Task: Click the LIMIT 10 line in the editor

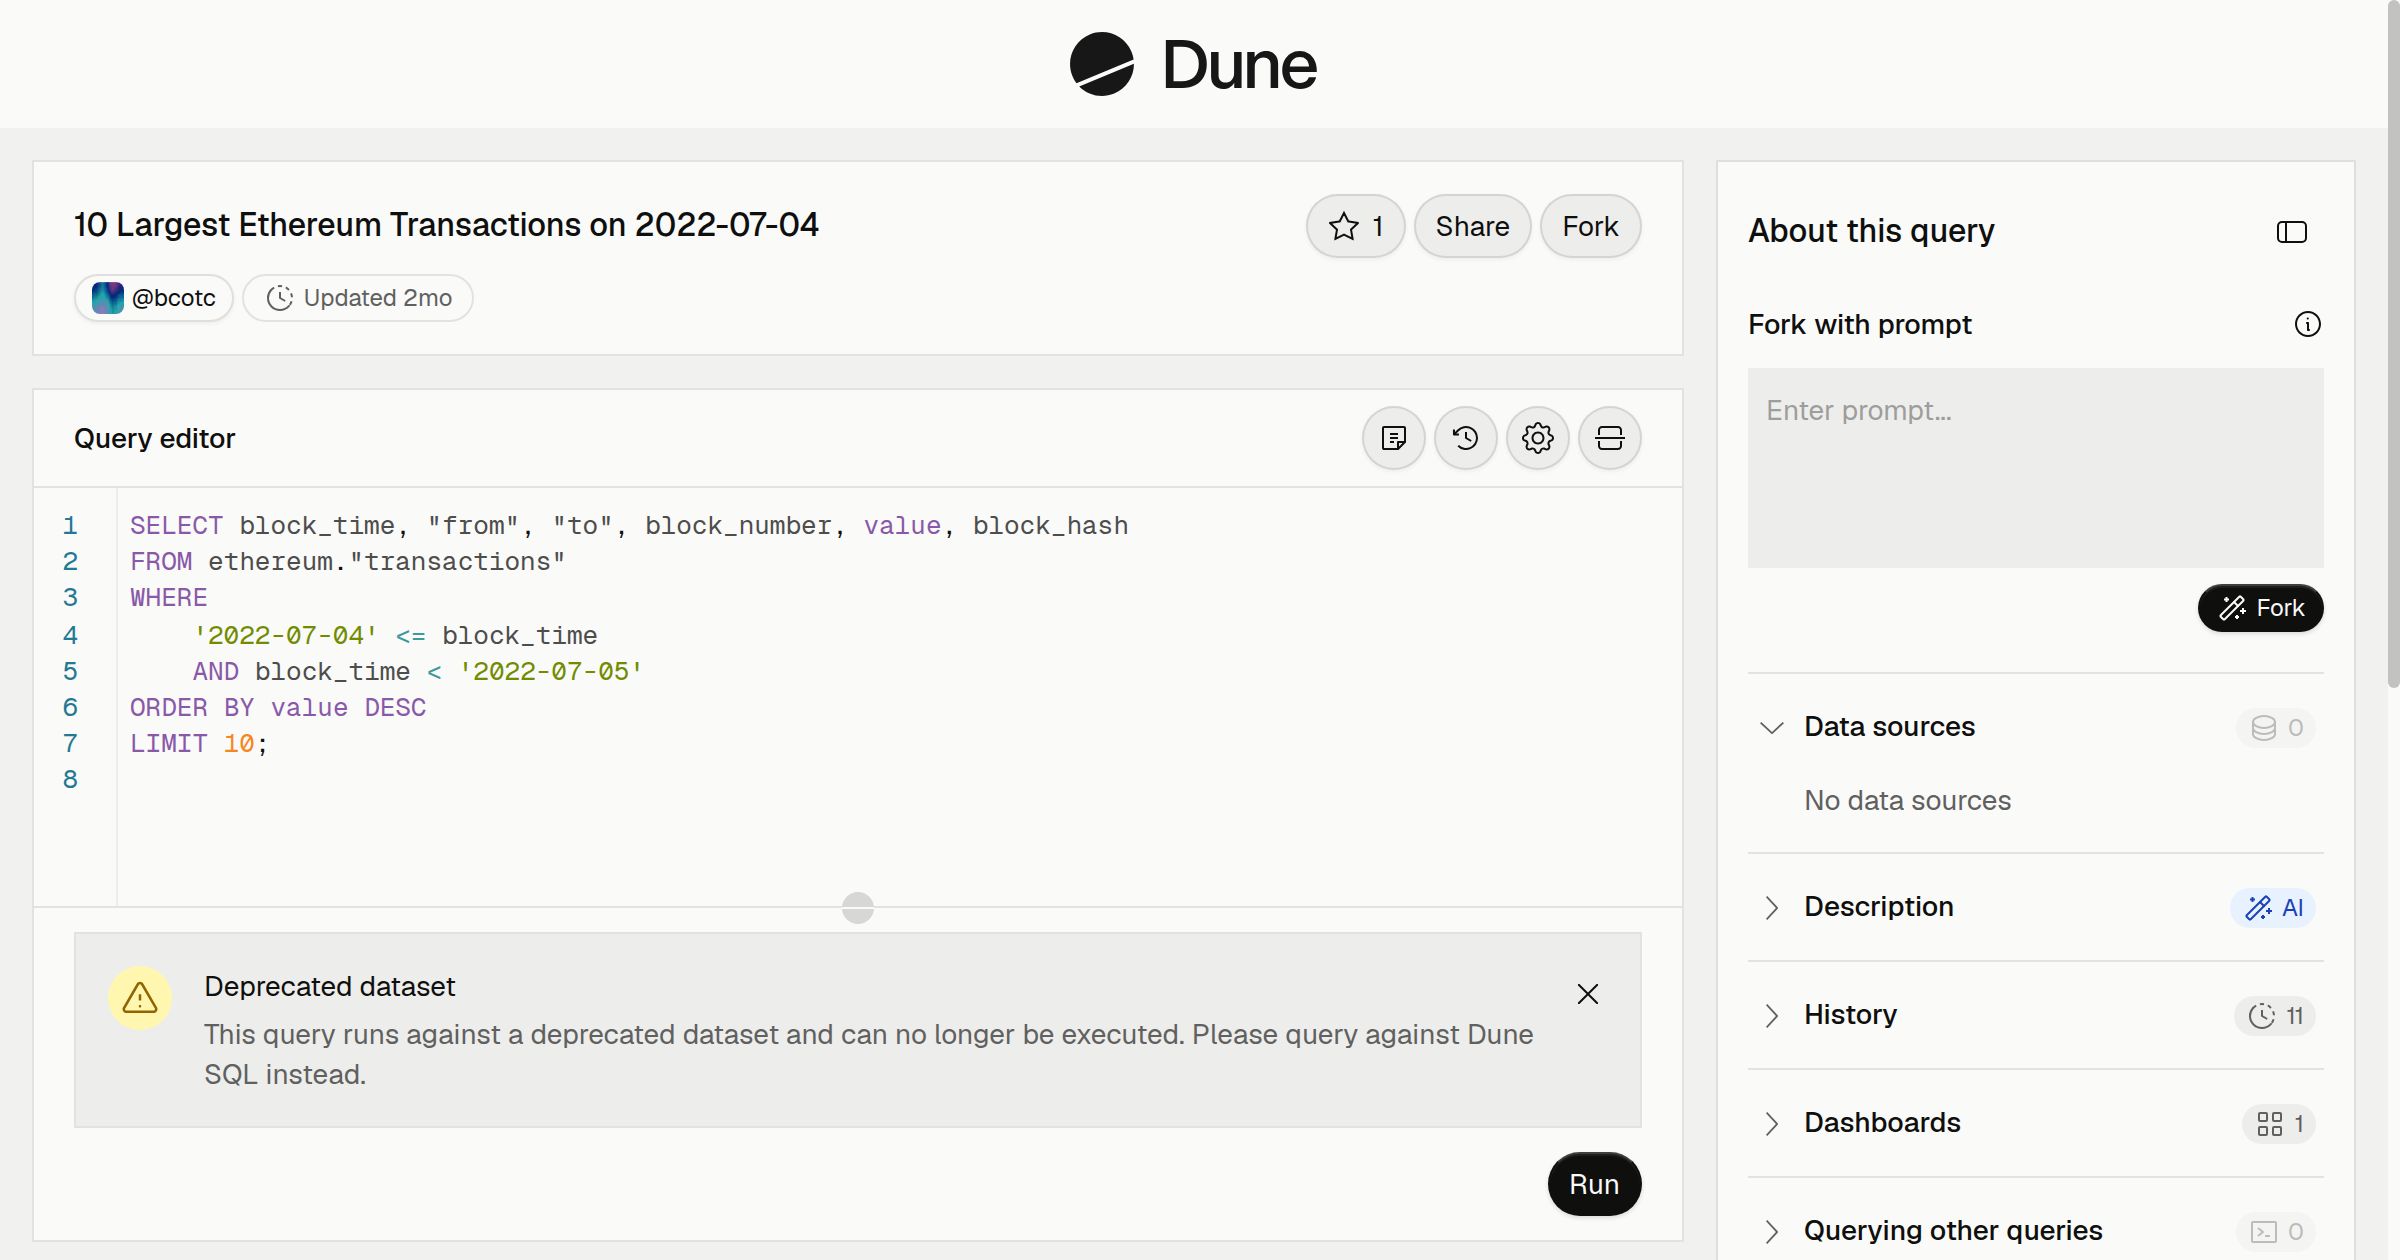Action: 199,744
